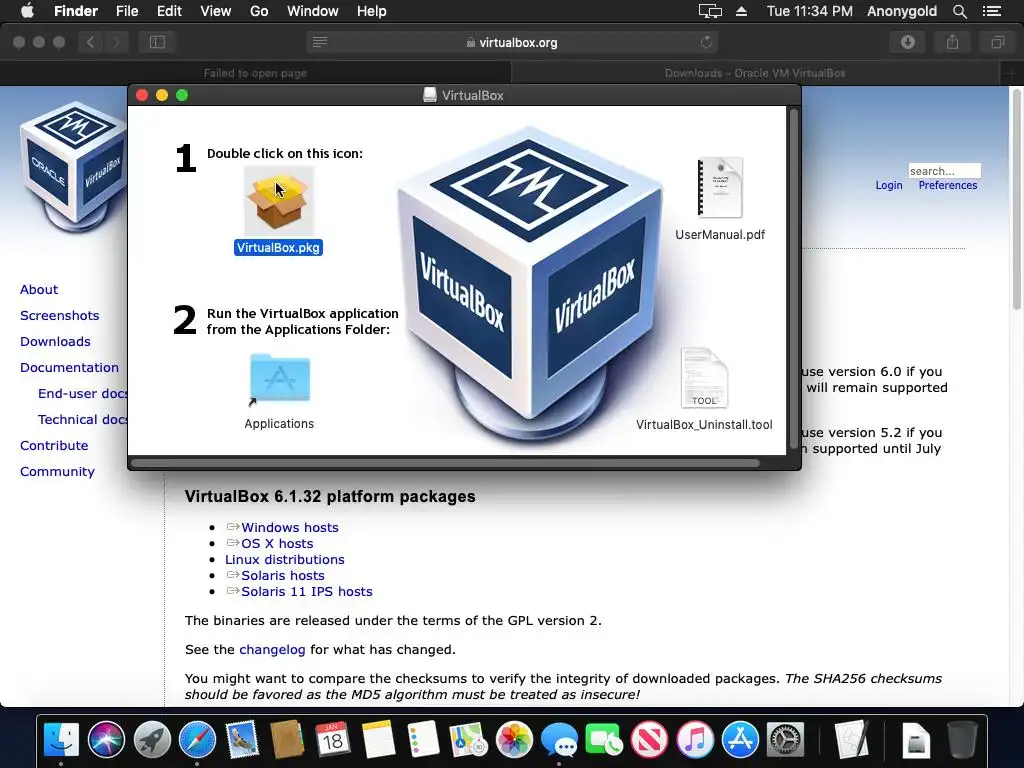
Task: Open the Edit menu
Action: 169,11
